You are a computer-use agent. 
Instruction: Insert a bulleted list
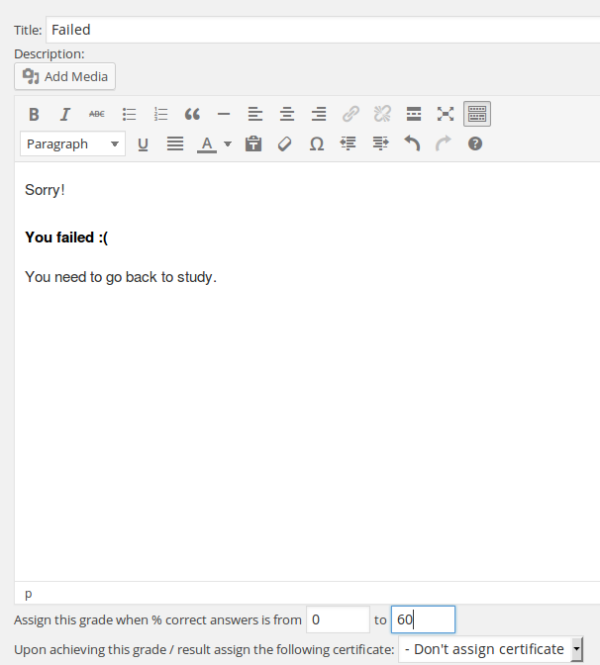pyautogui.click(x=129, y=114)
